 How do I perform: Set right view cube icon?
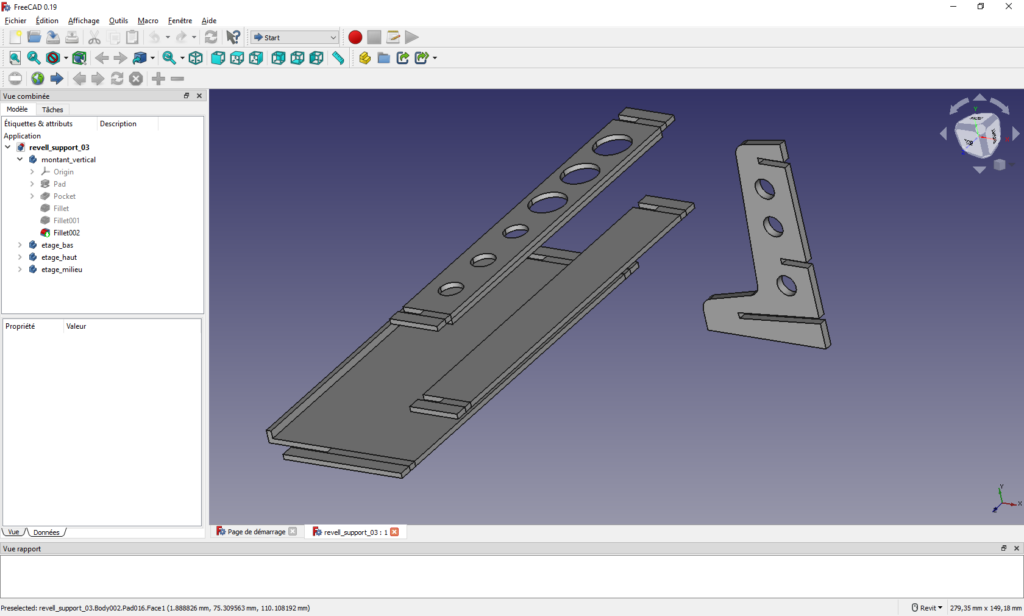tap(255, 58)
